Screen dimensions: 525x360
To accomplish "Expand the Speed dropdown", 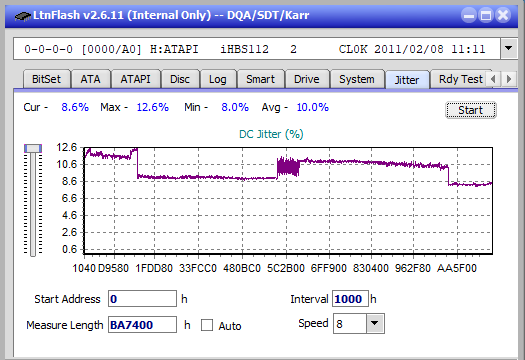I will click(375, 323).
